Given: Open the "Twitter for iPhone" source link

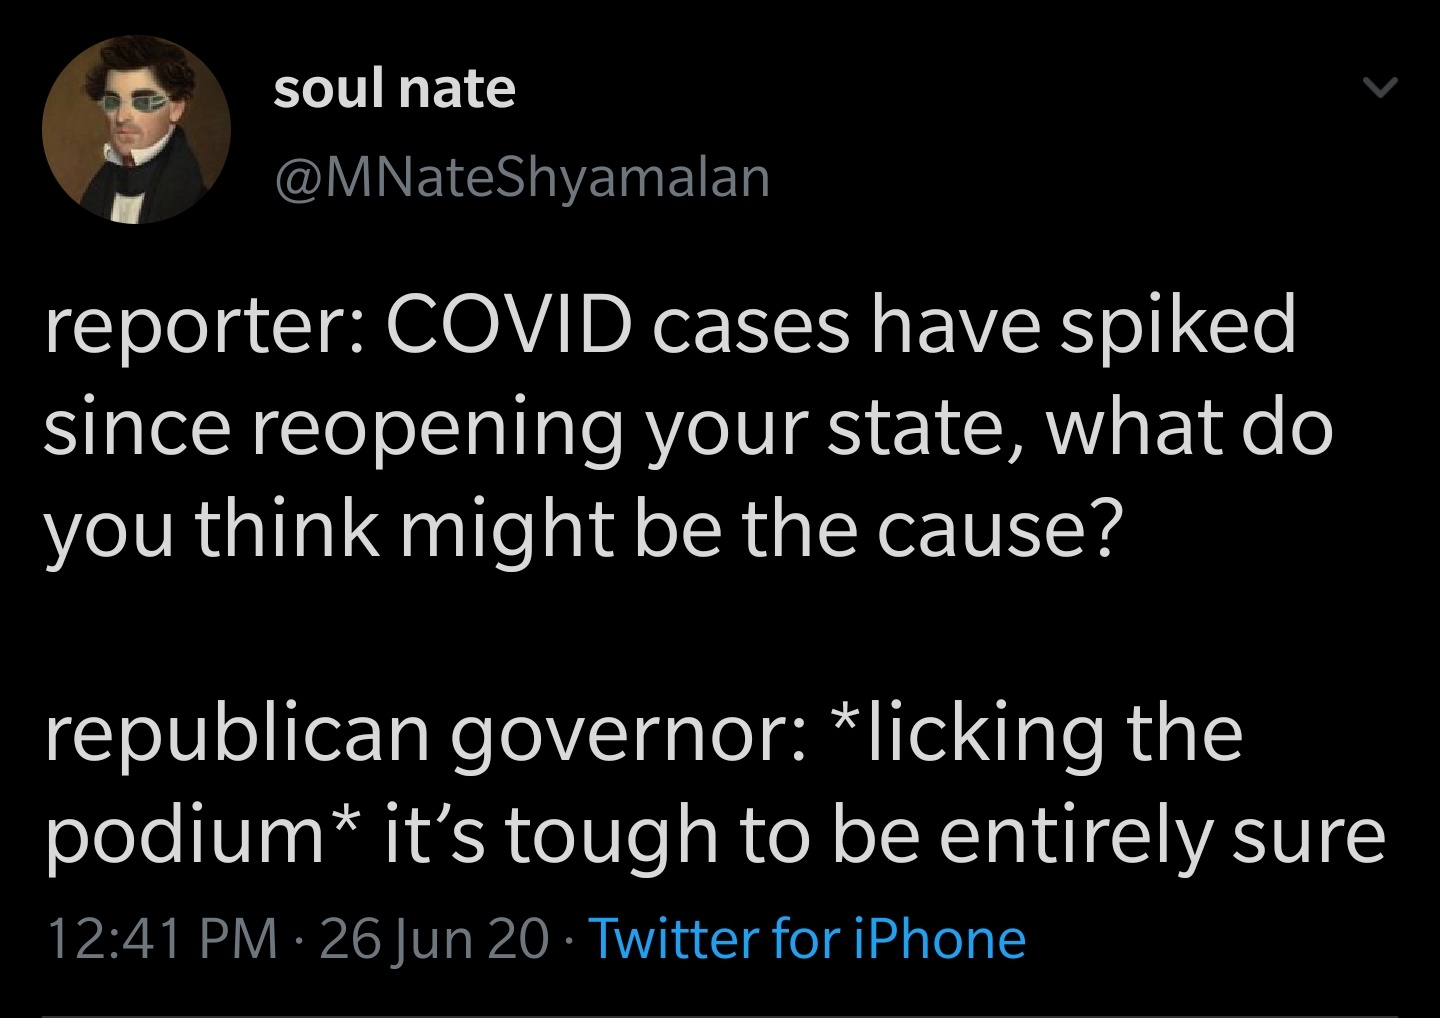Looking at the screenshot, I should tap(807, 939).
